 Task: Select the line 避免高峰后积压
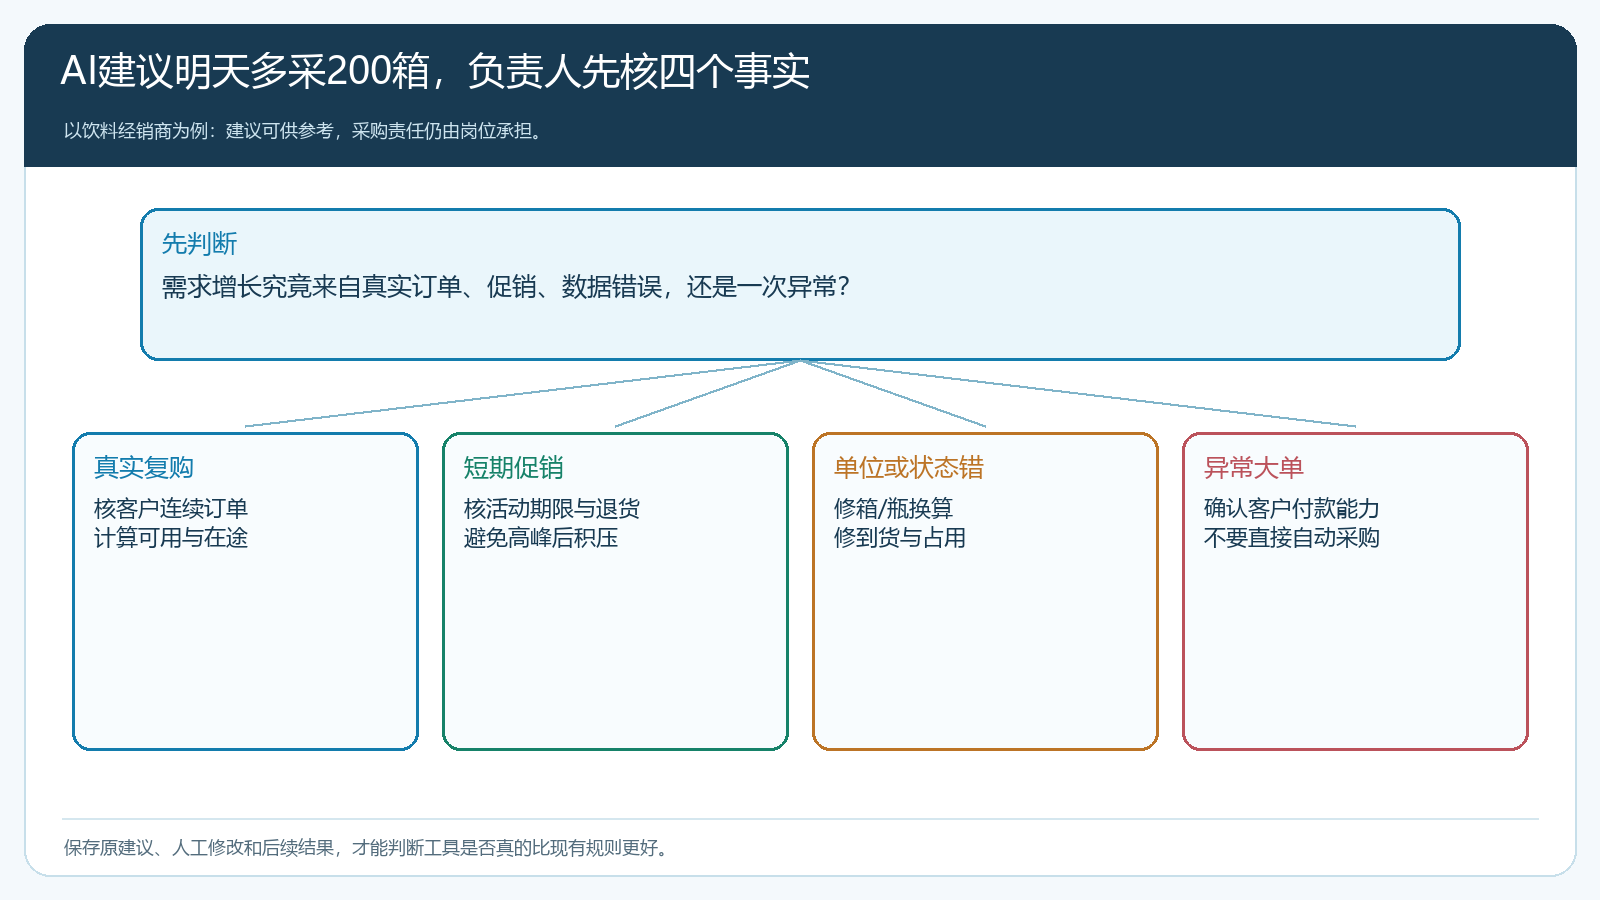click(540, 537)
